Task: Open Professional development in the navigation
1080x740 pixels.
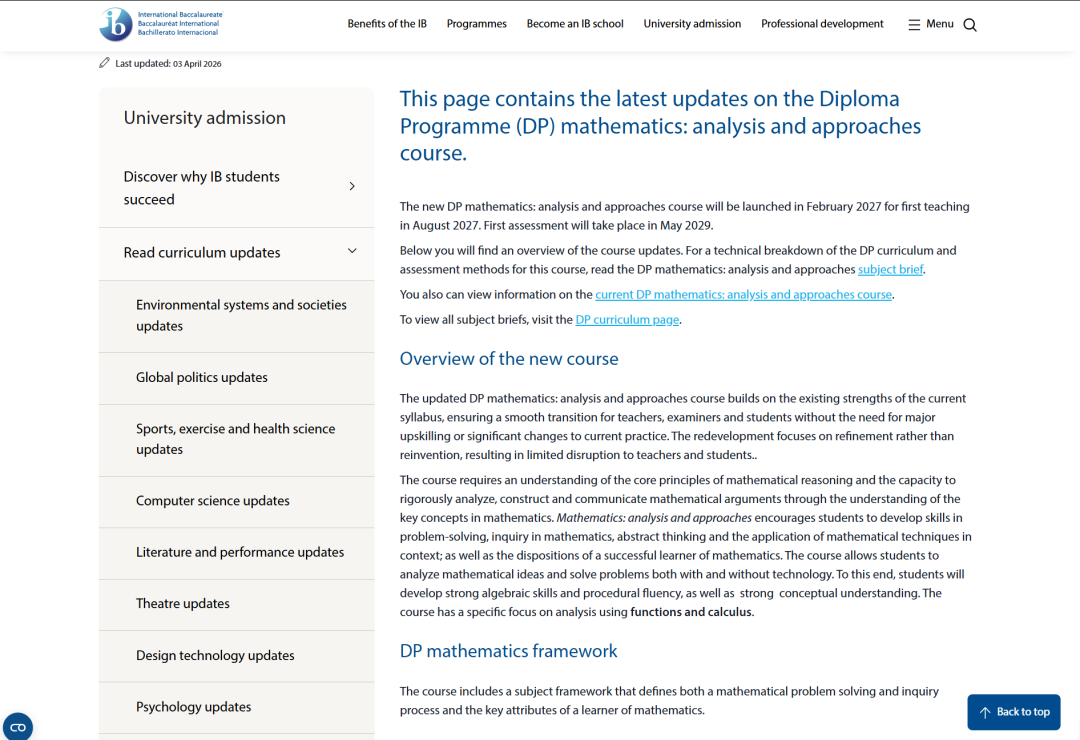Action: [822, 23]
